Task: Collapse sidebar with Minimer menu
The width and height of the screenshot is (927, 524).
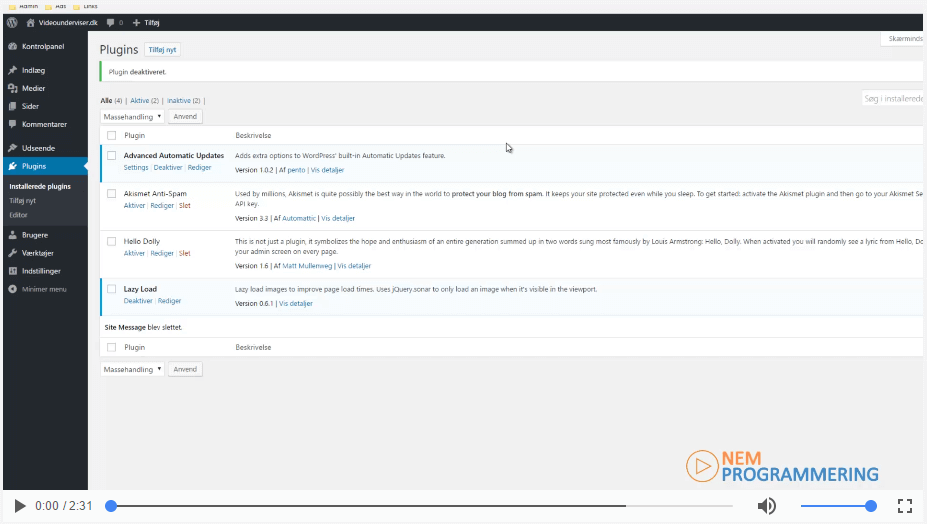Action: coord(37,289)
